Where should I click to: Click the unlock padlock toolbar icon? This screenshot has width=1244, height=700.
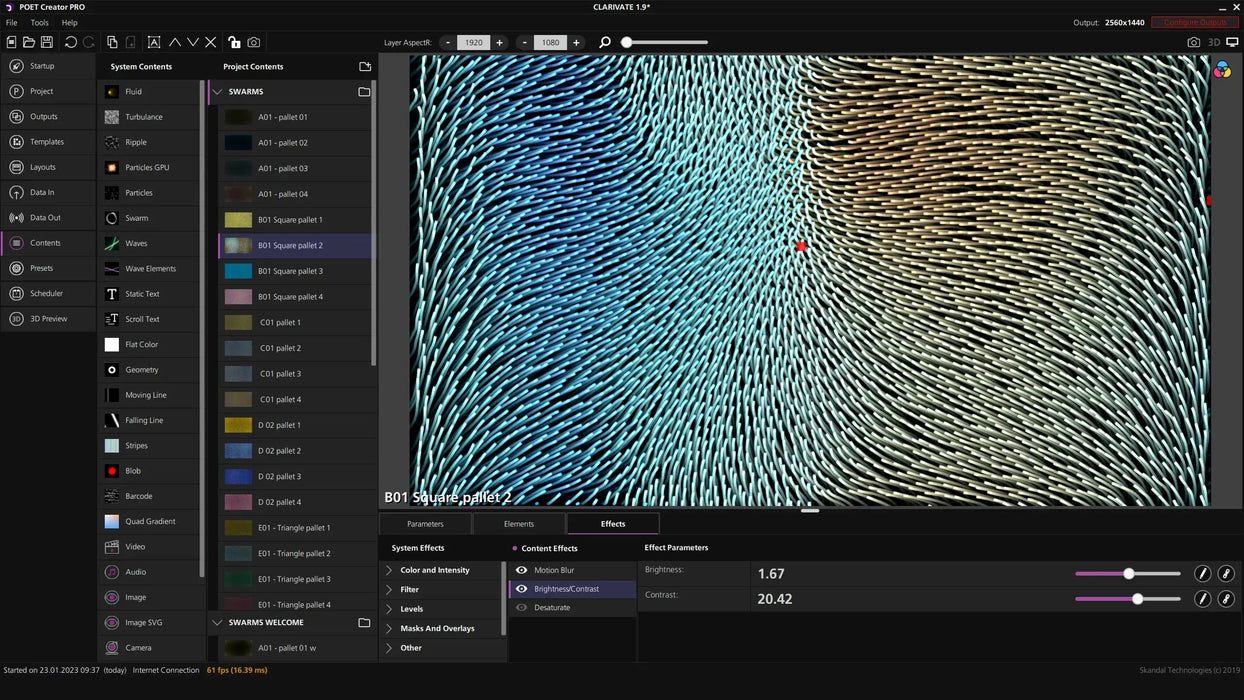point(233,43)
